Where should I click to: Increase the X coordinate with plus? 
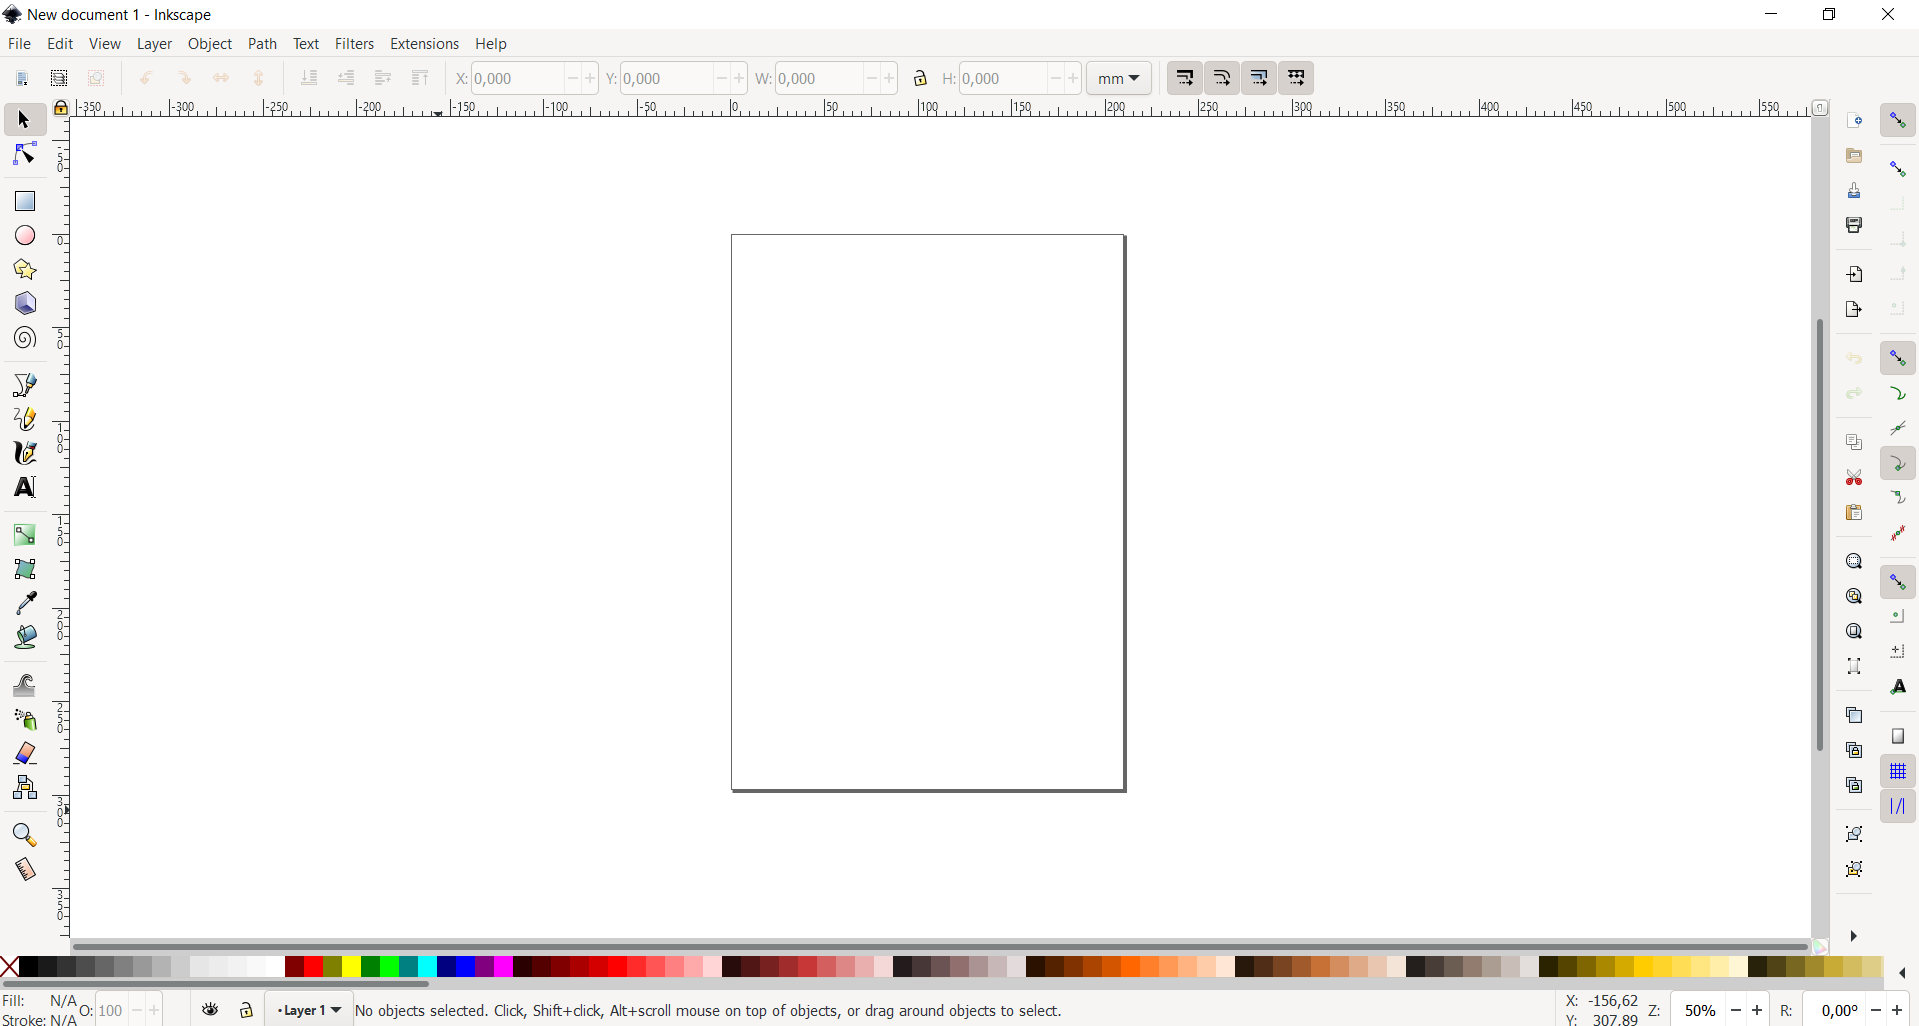click(590, 78)
